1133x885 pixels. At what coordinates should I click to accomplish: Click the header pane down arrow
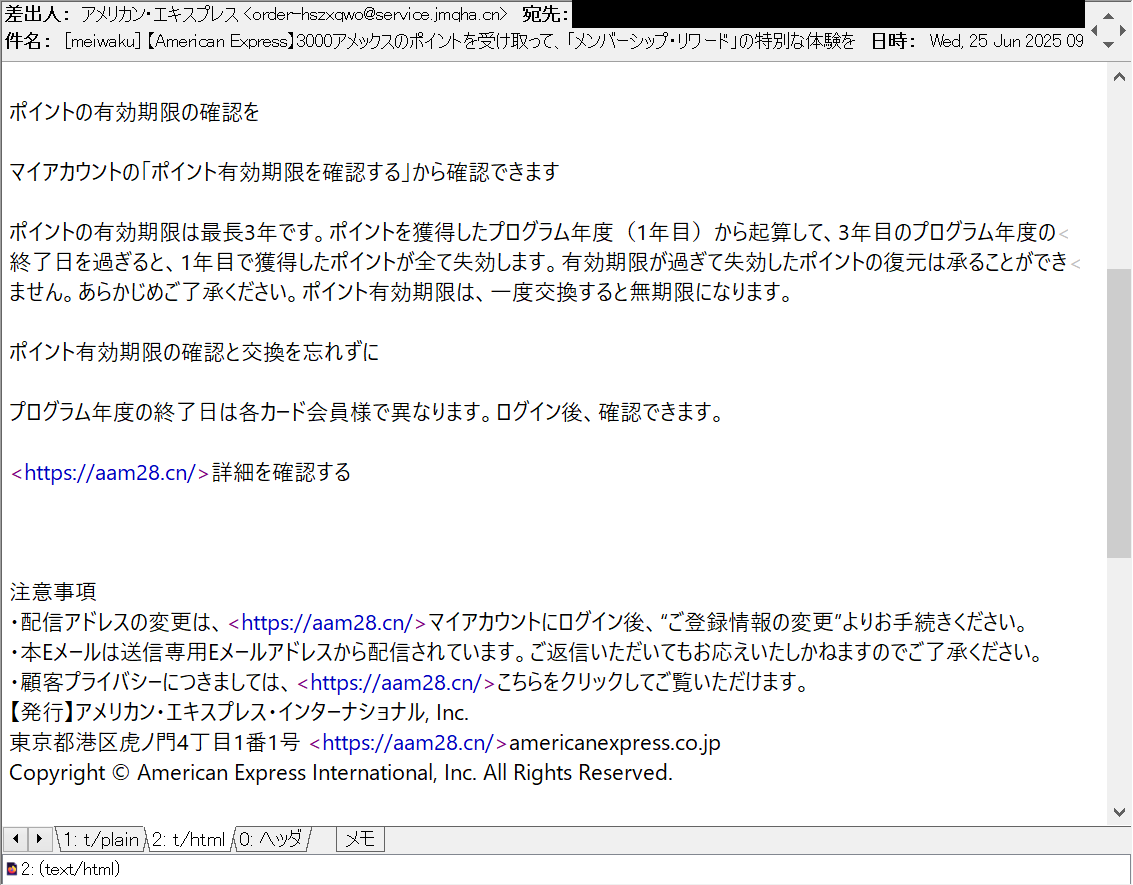[x=1109, y=45]
